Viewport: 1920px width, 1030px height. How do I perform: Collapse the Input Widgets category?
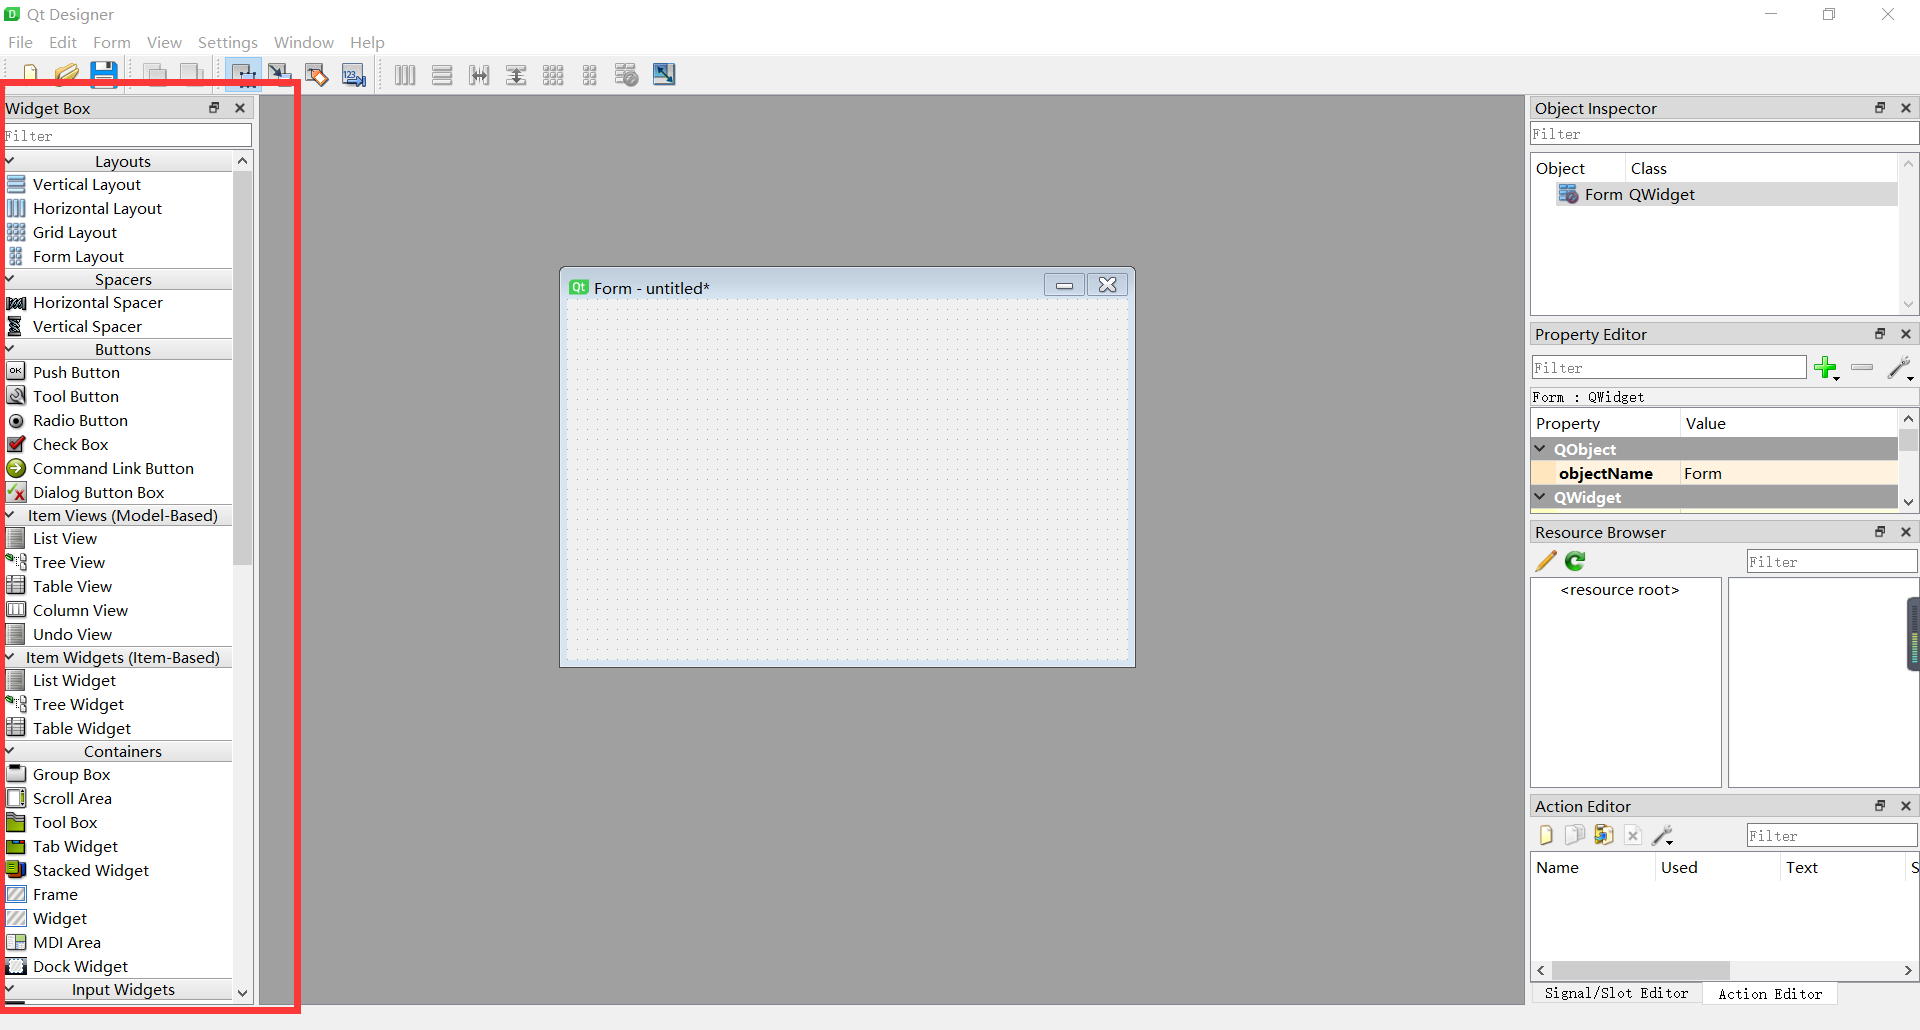click(10, 989)
